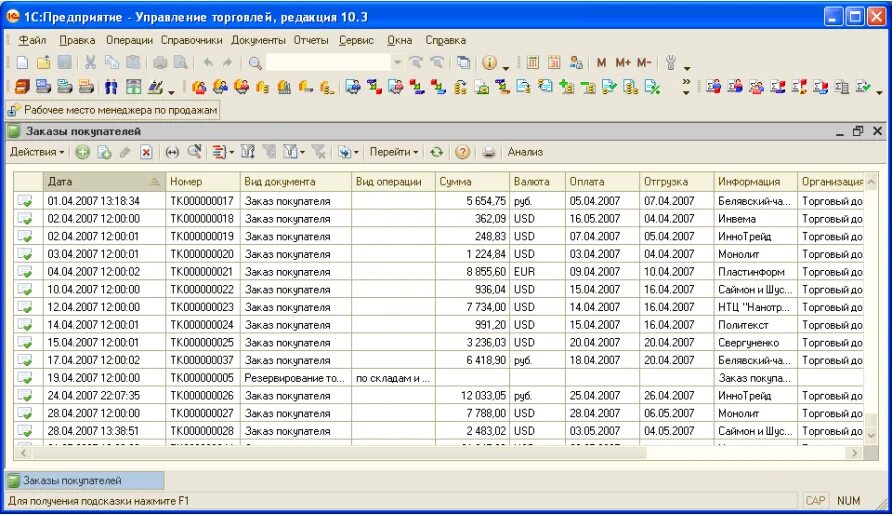Click the Сумма column header

click(x=472, y=182)
